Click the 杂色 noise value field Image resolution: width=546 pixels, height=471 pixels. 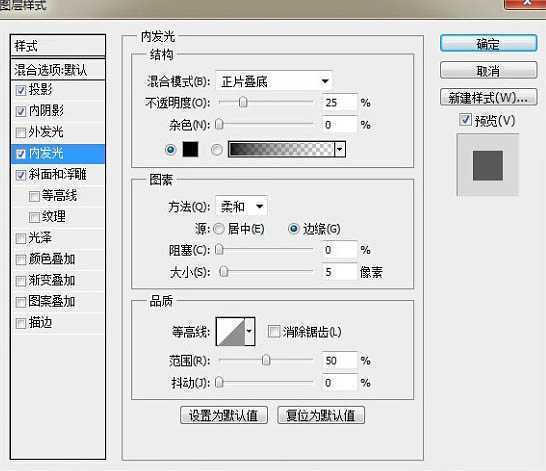click(340, 125)
